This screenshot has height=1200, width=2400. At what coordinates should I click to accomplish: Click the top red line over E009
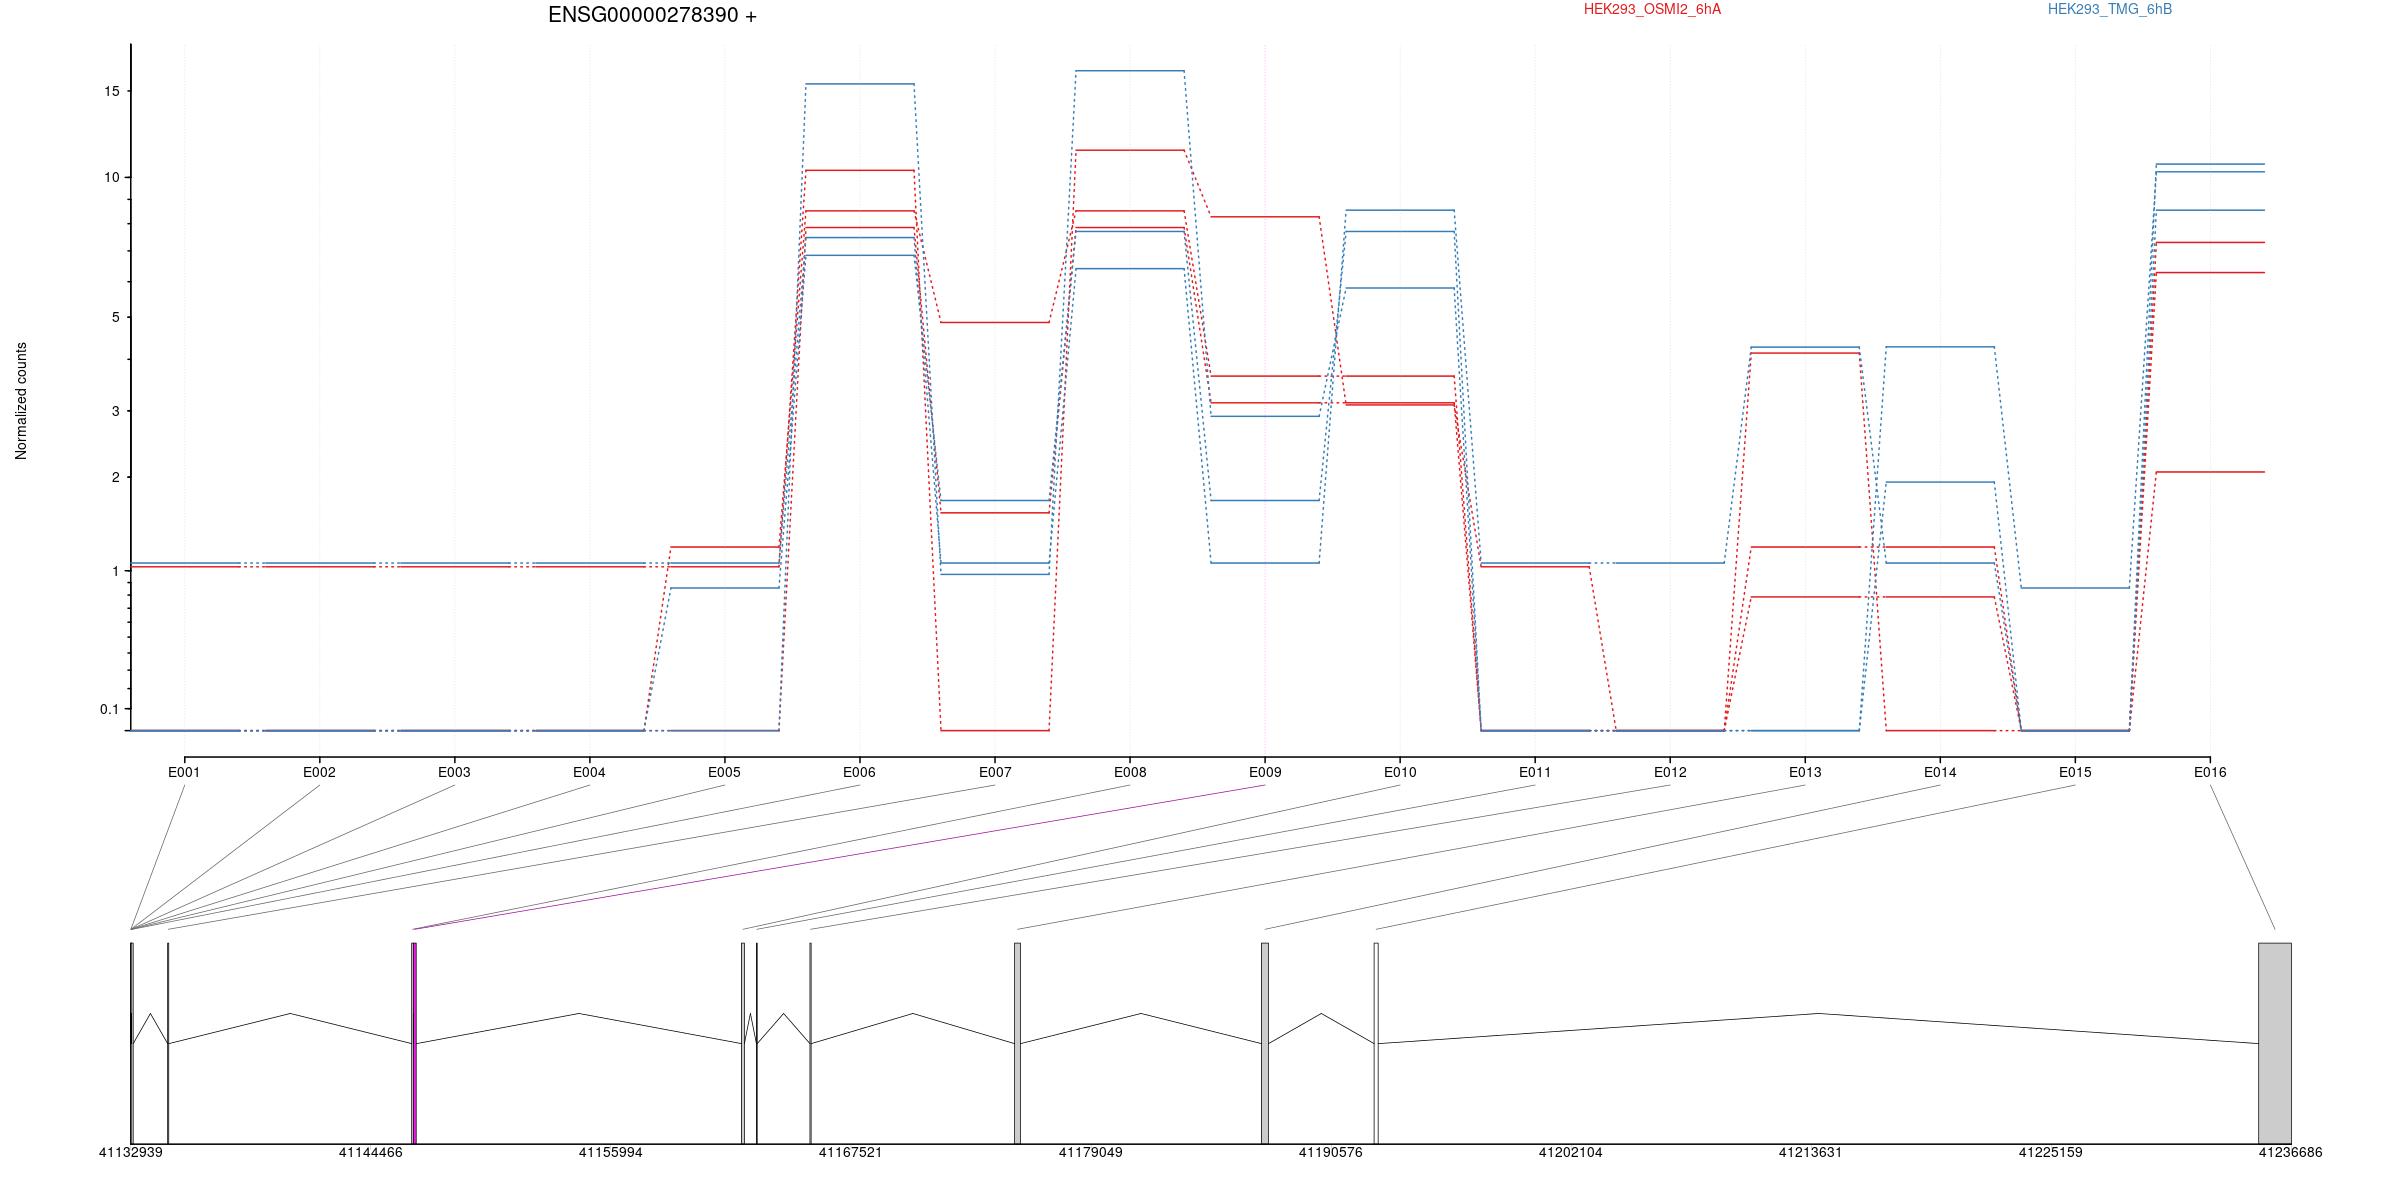(x=1265, y=216)
